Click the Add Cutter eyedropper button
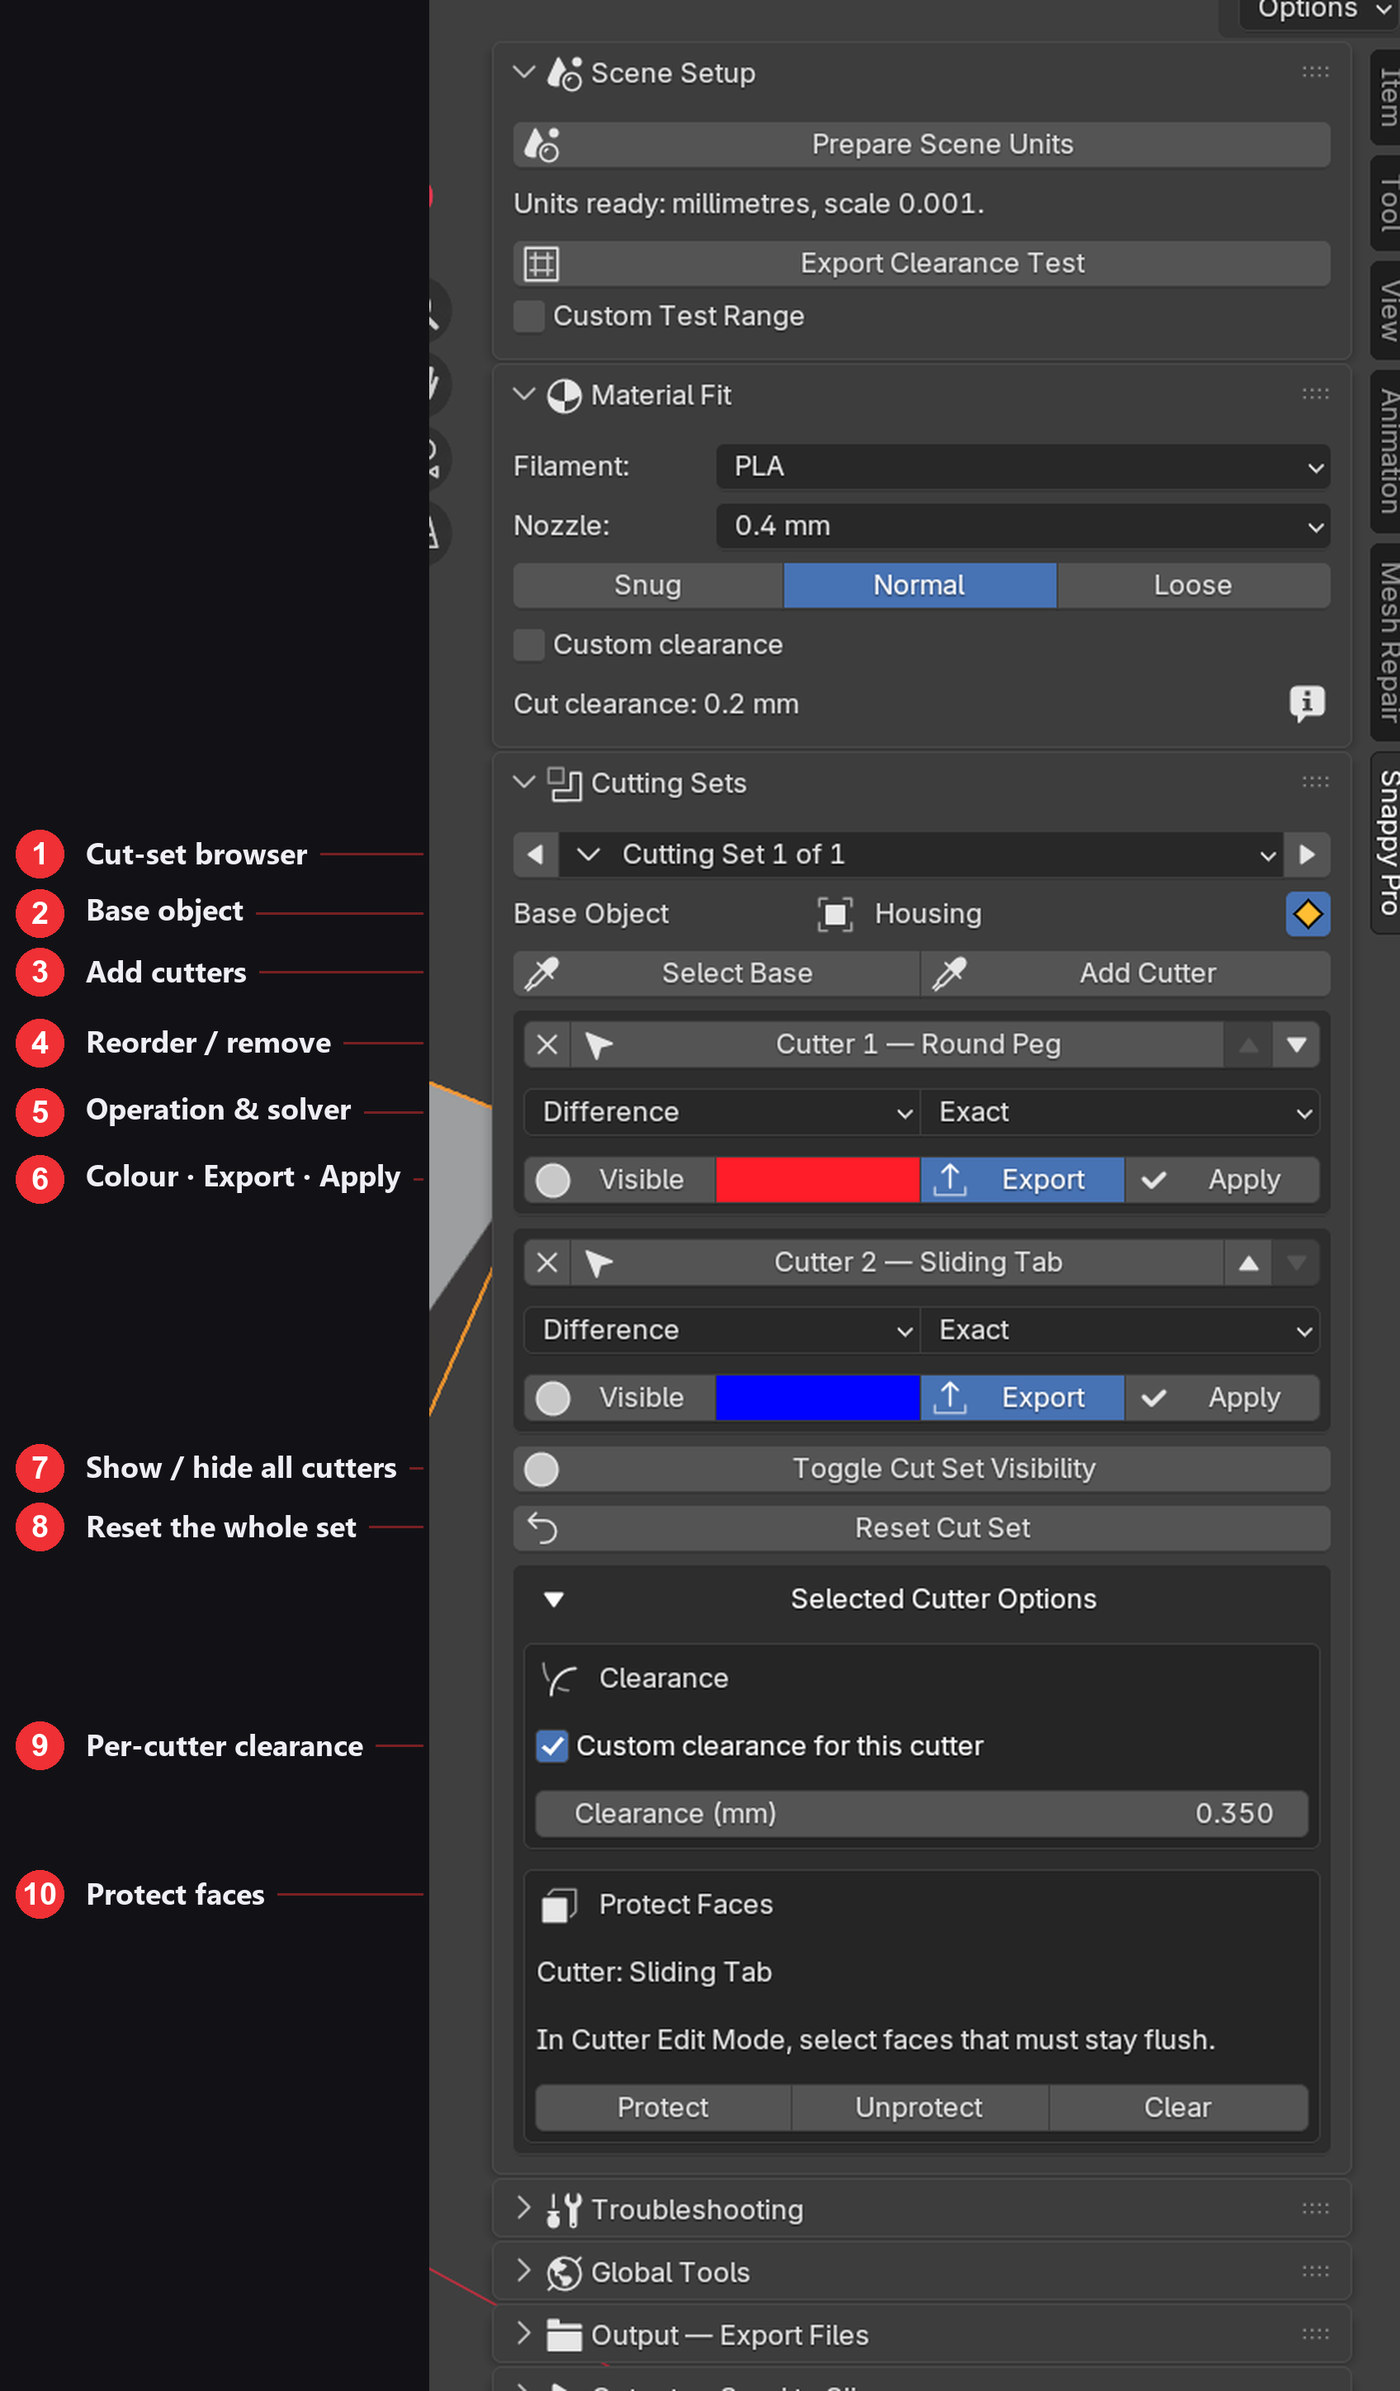 (x=1125, y=974)
